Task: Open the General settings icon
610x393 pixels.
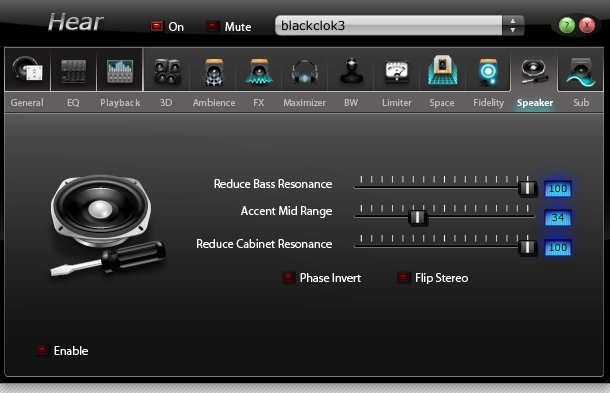Action: coord(27,70)
